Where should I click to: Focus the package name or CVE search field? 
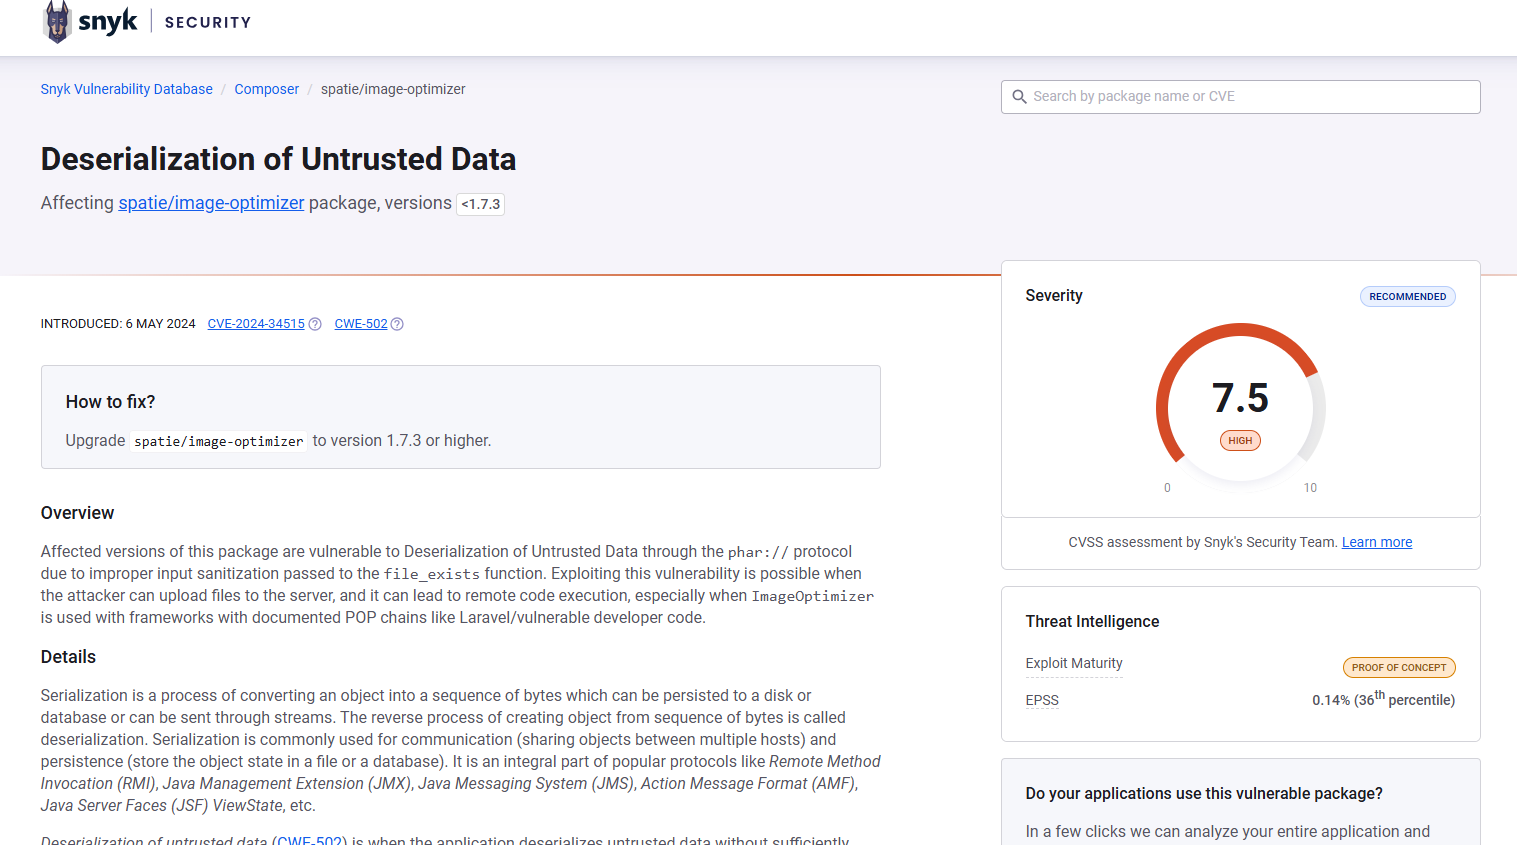[x=1250, y=97]
